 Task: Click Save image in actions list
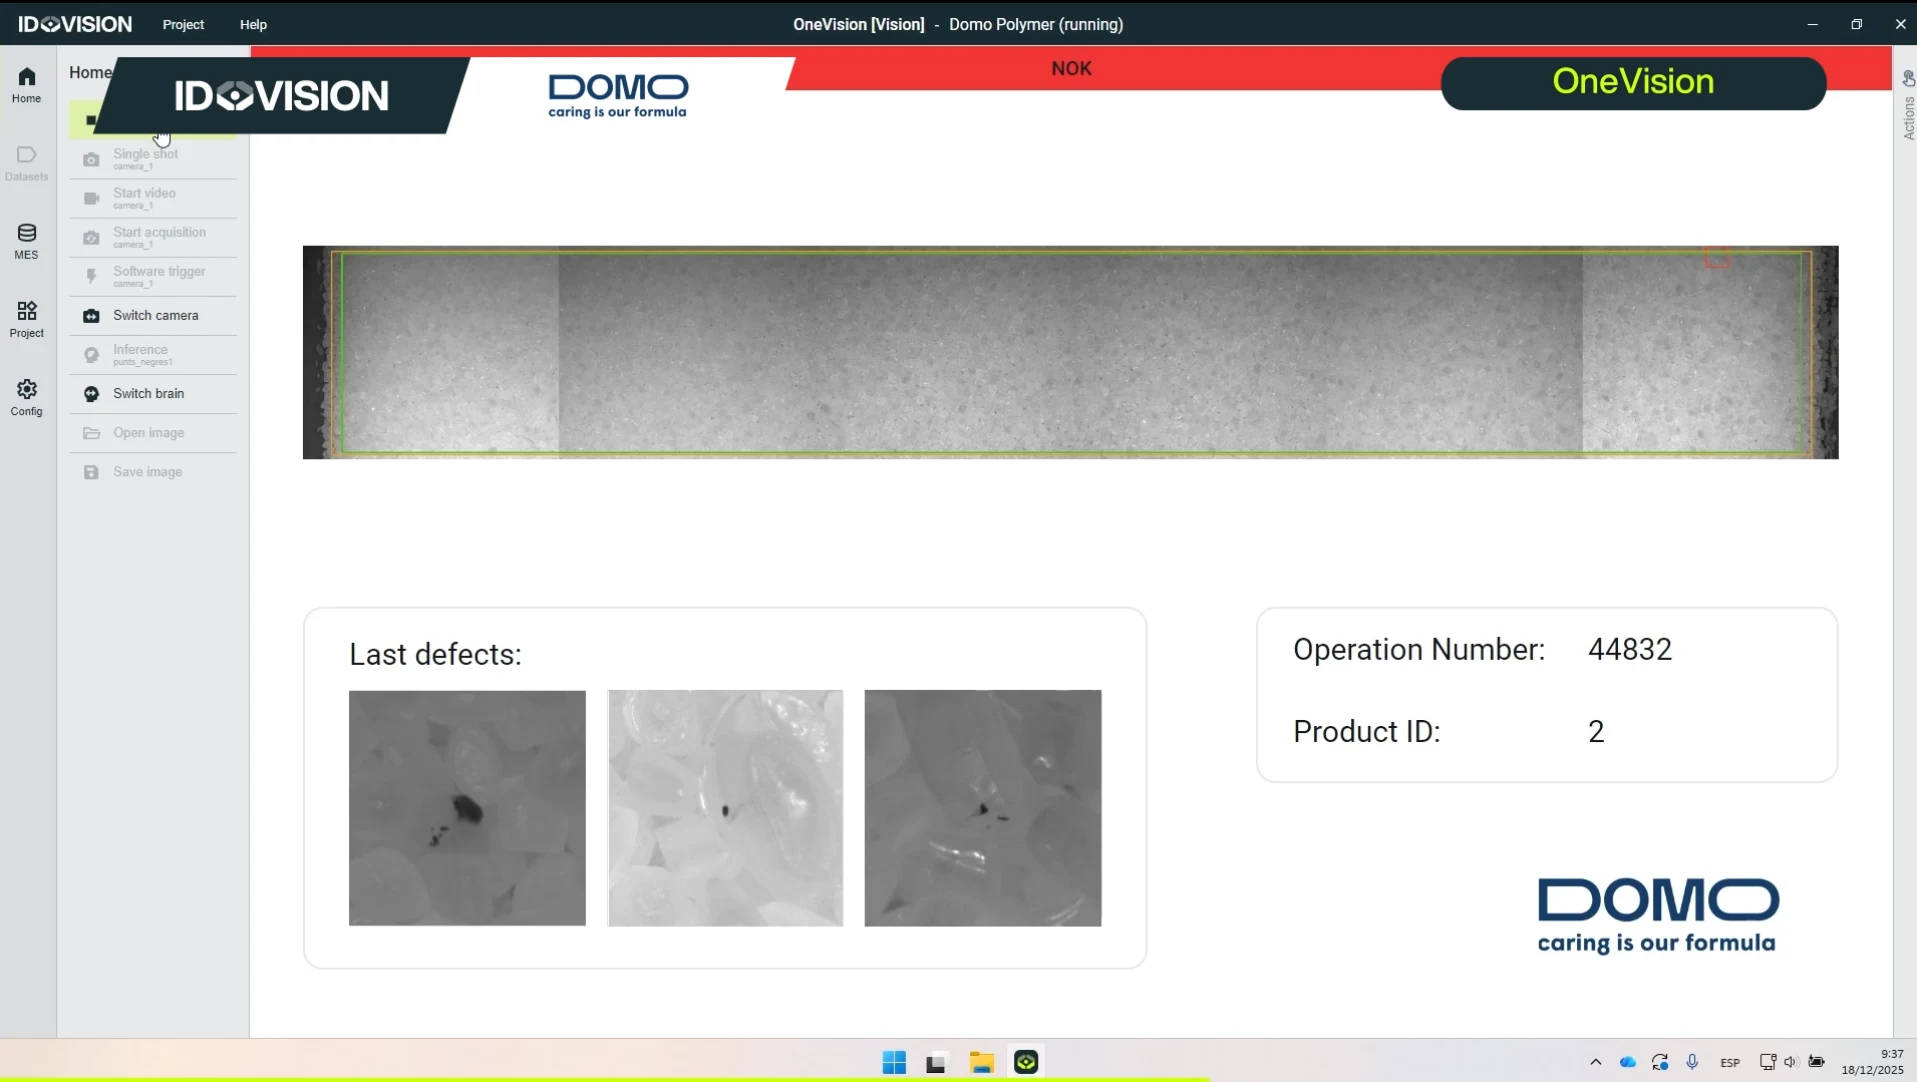coord(153,472)
